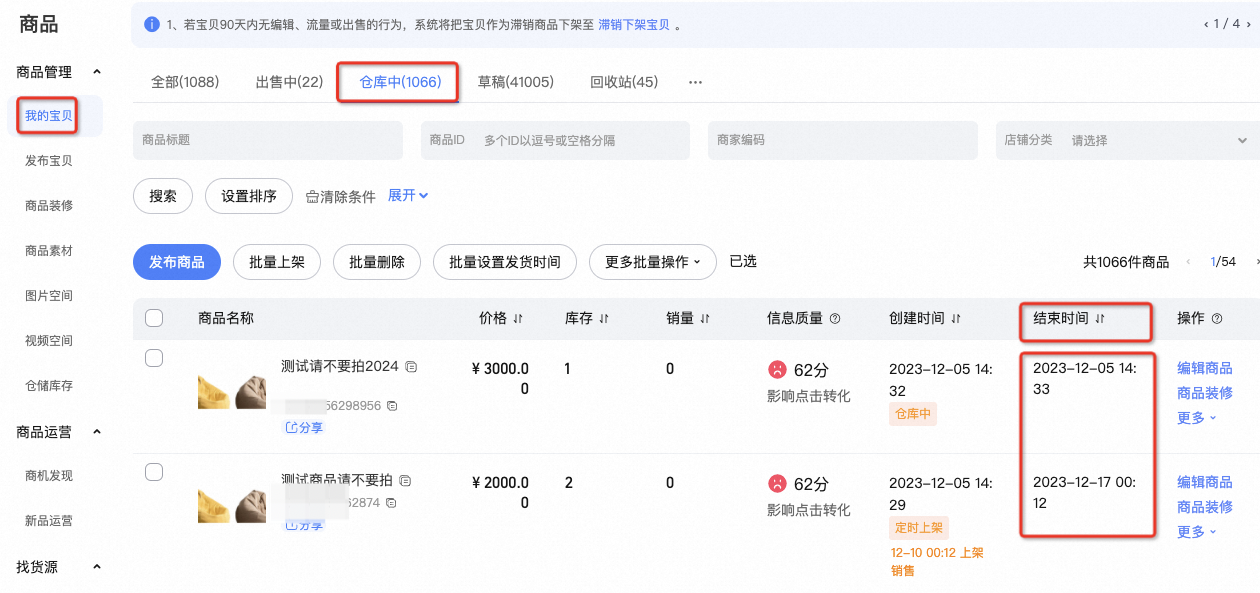Screen dimensions: 1260x593
Task: Sort the list by the 价格 column
Action: 518,319
